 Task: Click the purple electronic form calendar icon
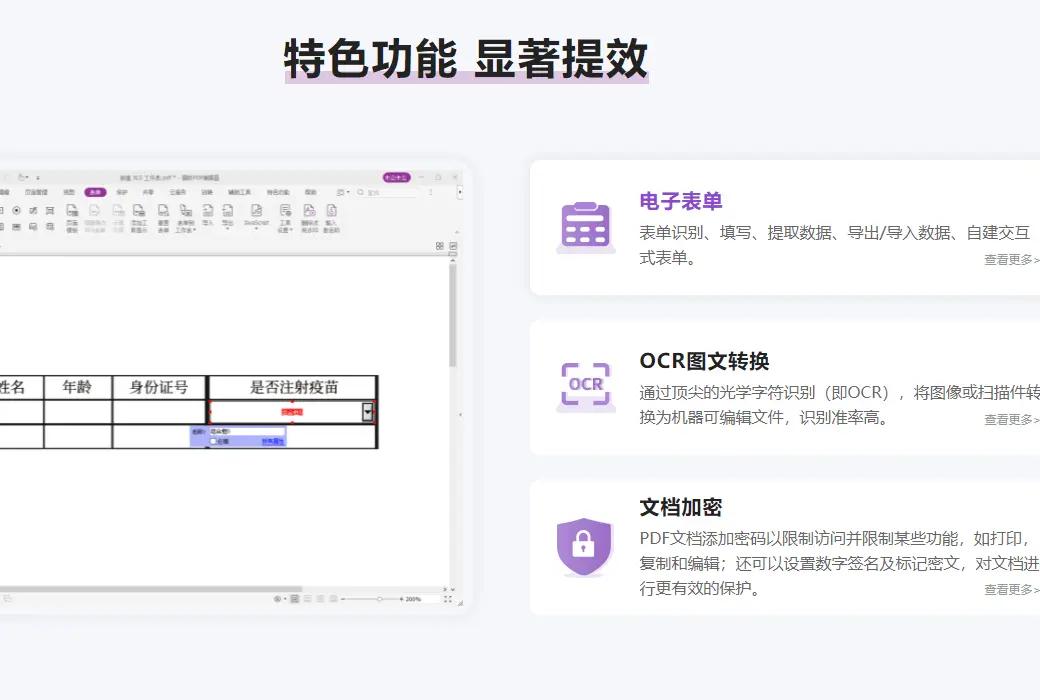click(x=586, y=226)
